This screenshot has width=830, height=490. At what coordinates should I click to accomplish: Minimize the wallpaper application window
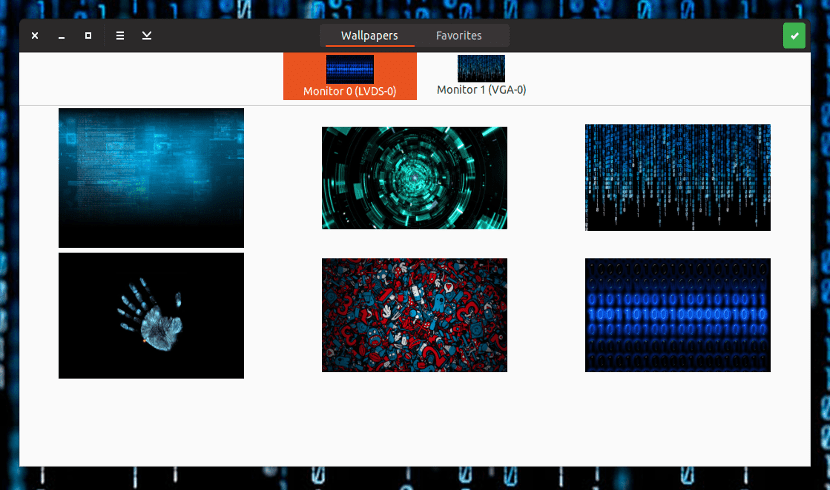click(62, 36)
